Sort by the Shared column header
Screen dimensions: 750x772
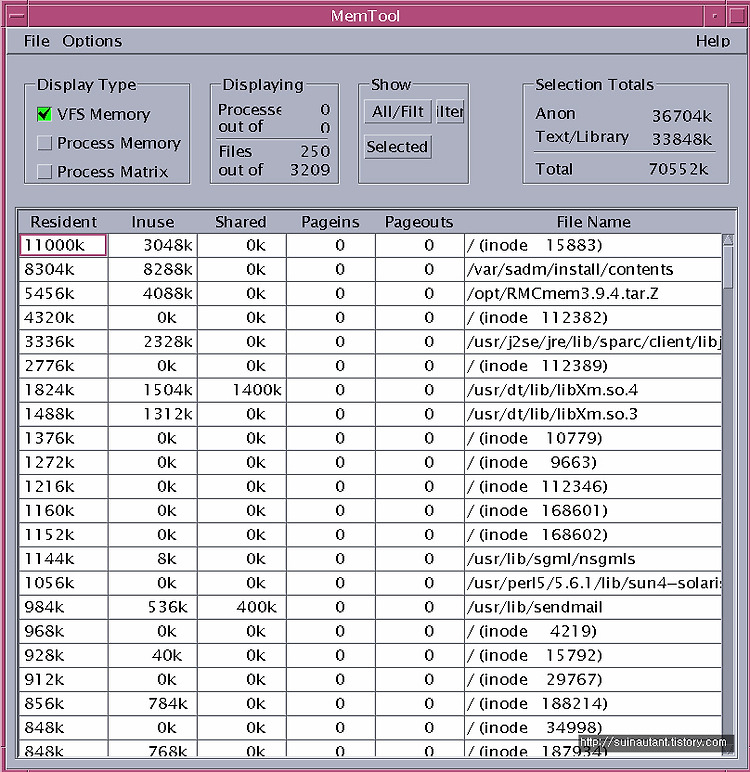pos(241,222)
